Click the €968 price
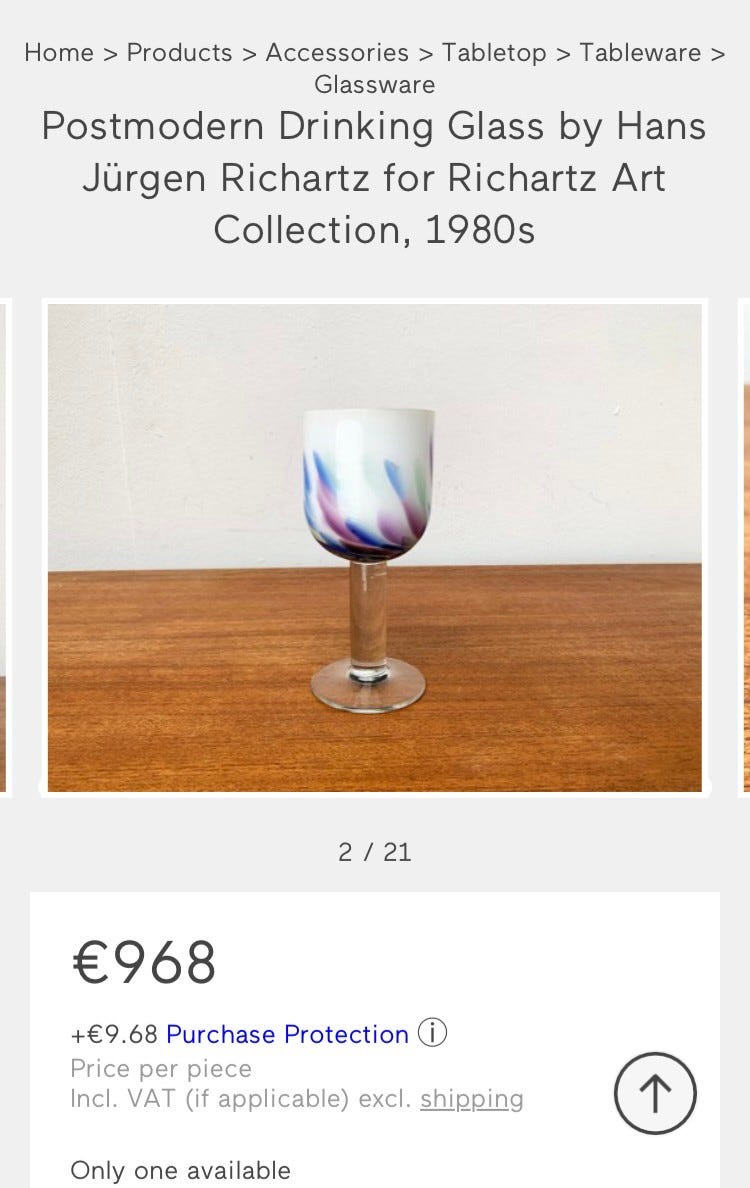 pos(144,962)
